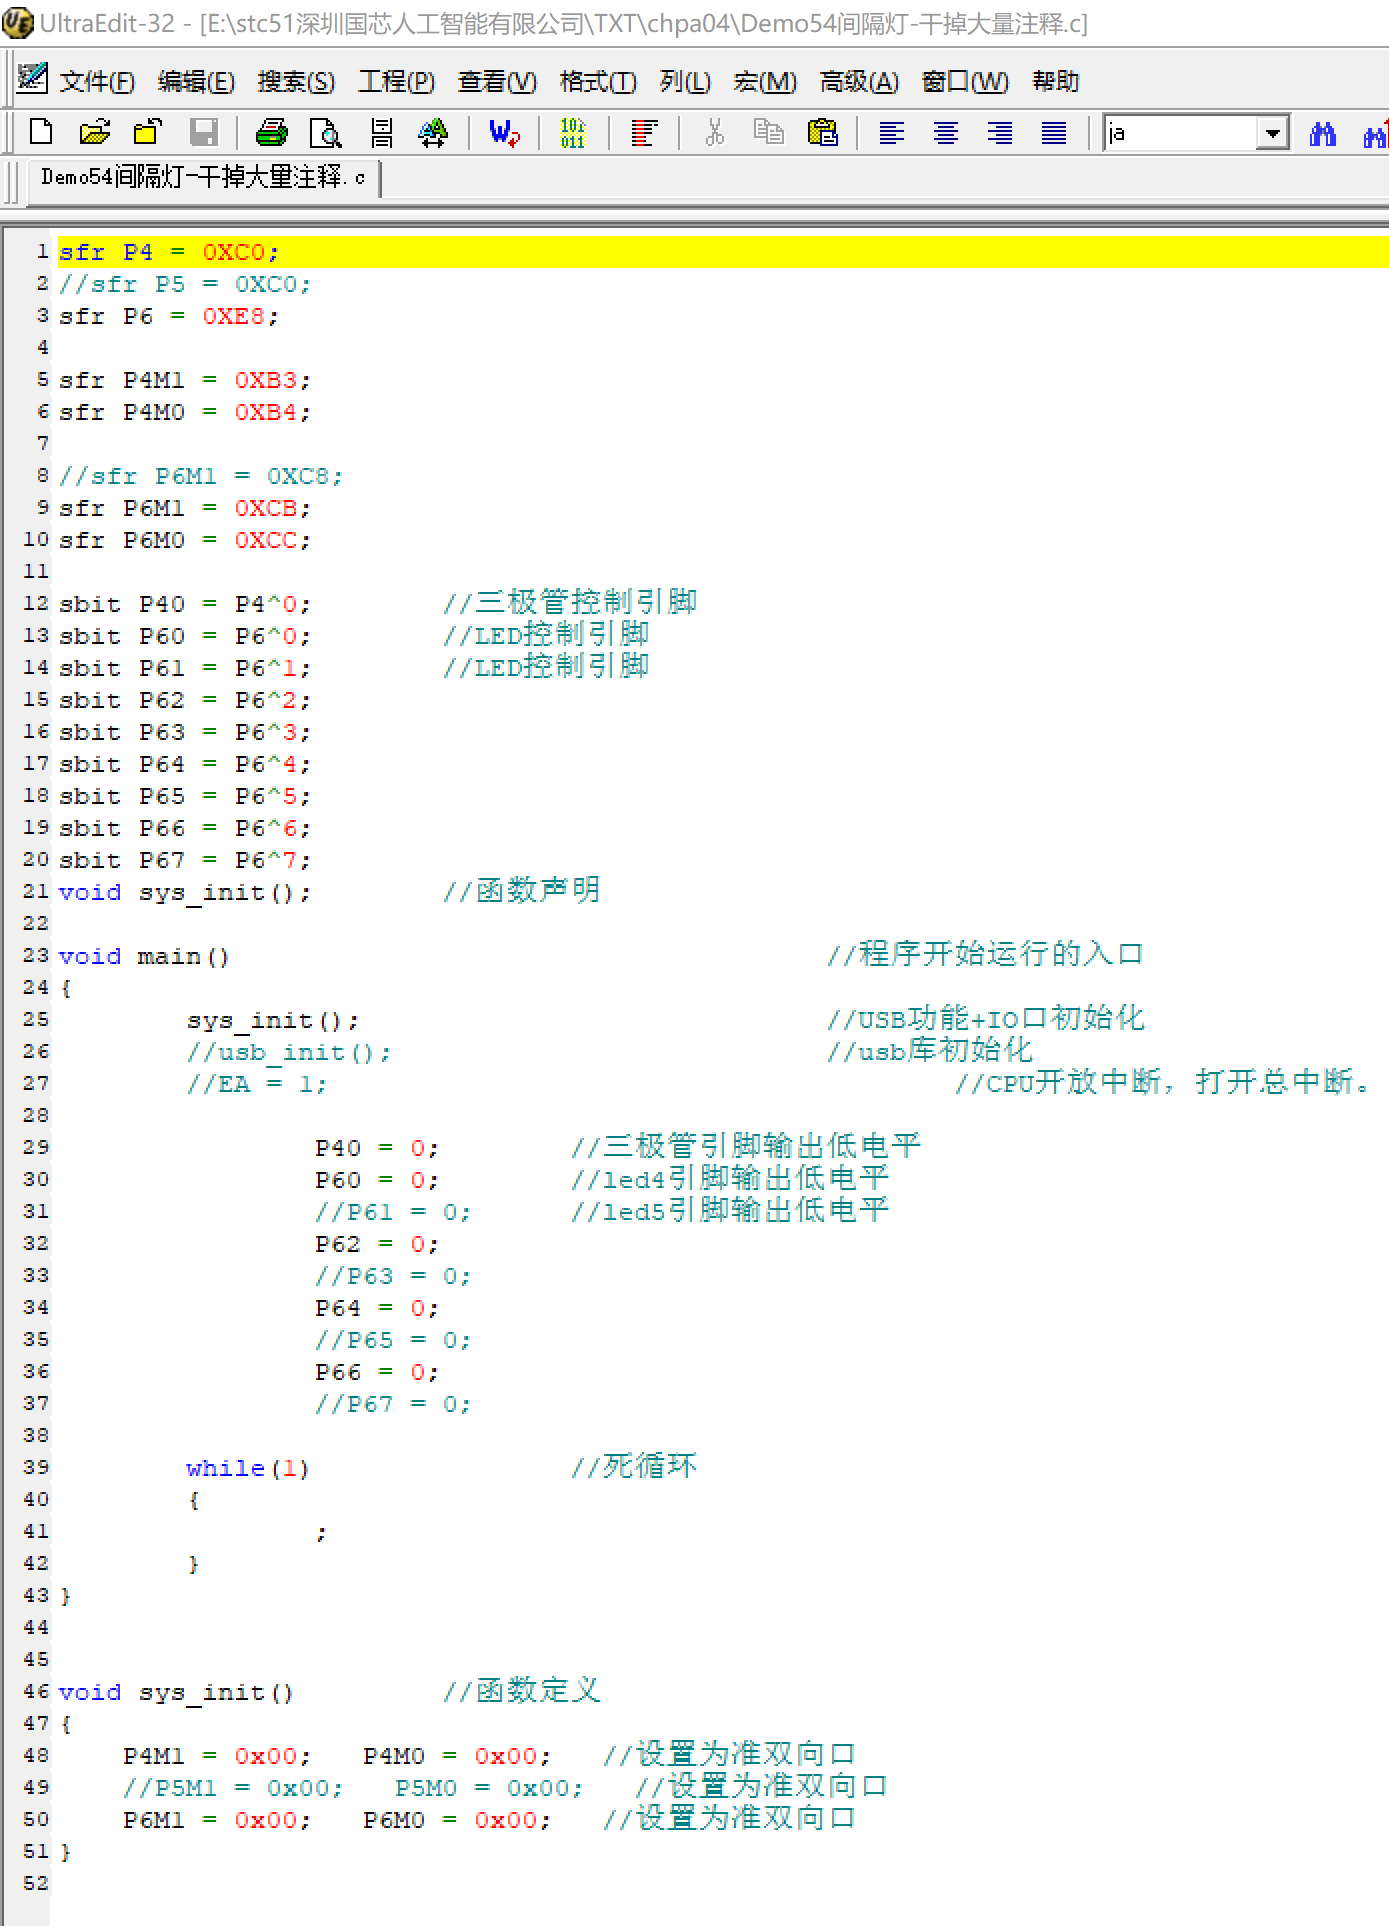
Task: Click the 'void sys_init();' declaration on line 21
Action: [x=184, y=892]
